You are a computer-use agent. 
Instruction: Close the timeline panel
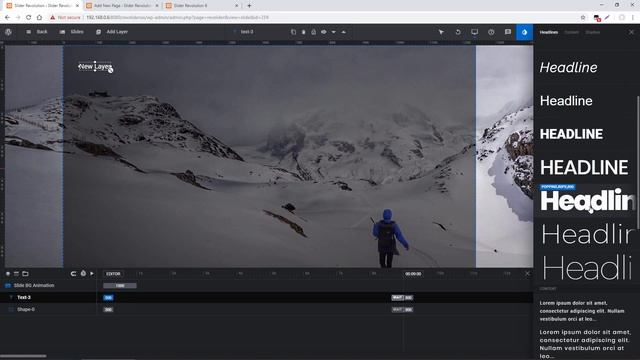(x=527, y=273)
